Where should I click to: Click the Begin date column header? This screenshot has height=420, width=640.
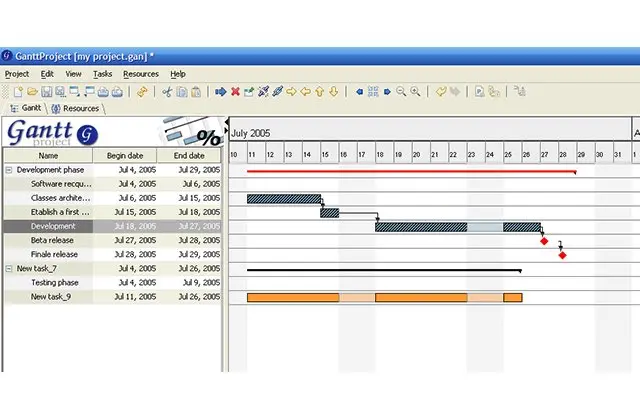[125, 156]
